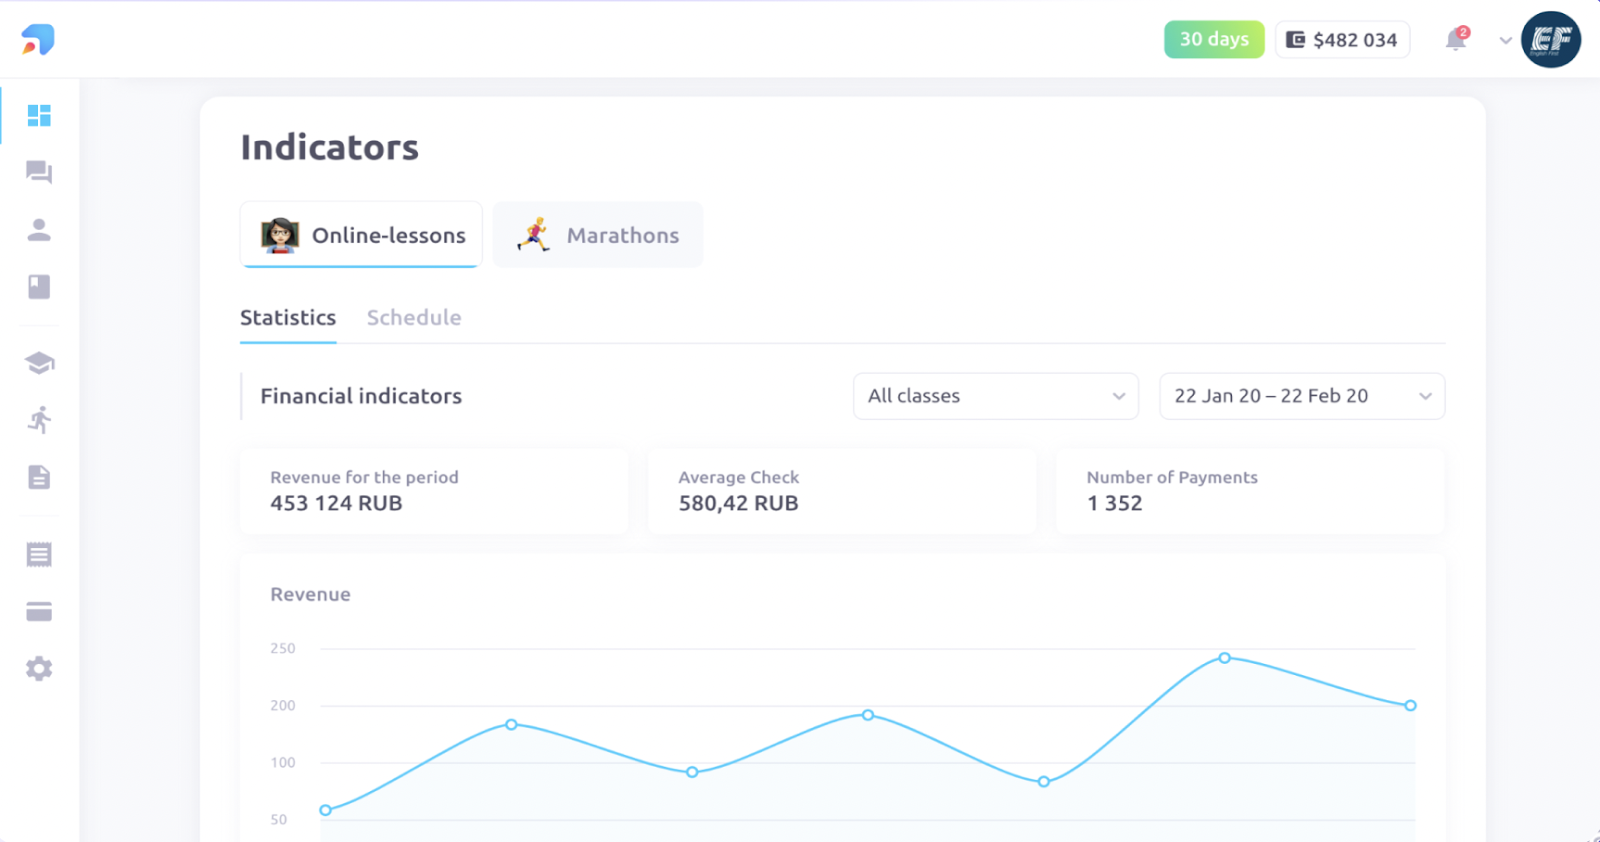The height and width of the screenshot is (842, 1600).
Task: Click the EF profile avatar
Action: [1551, 40]
